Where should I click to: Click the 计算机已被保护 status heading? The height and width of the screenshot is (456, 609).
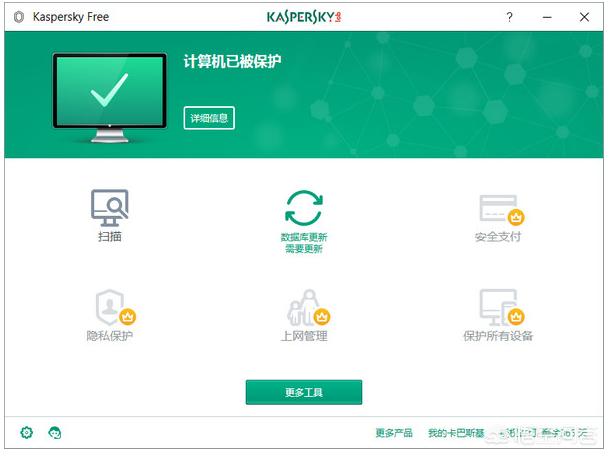pos(232,62)
